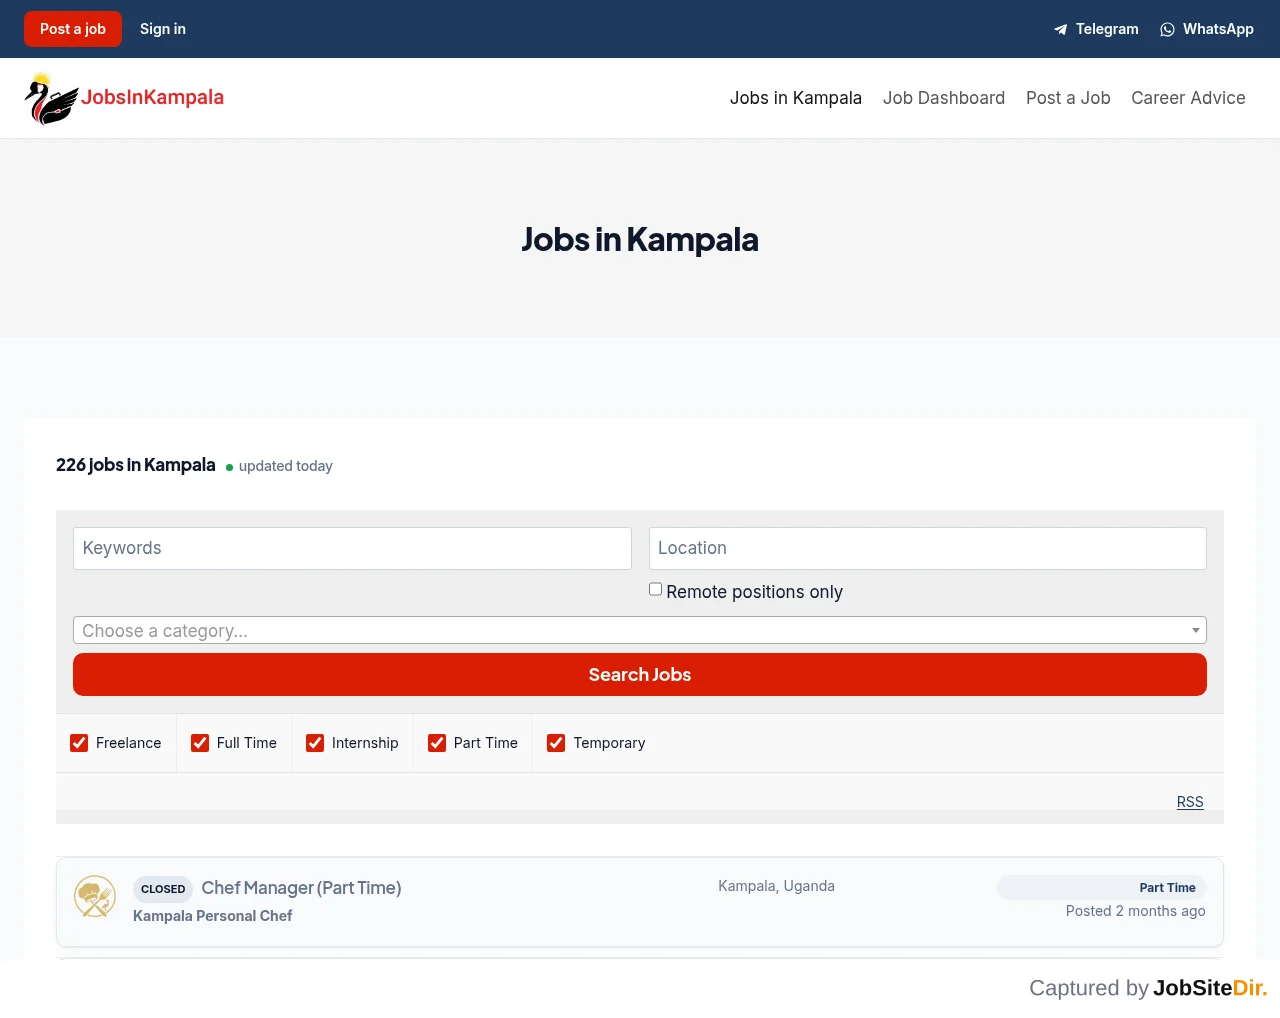
Task: Click the Posted 2 months ago text
Action: (x=1136, y=911)
